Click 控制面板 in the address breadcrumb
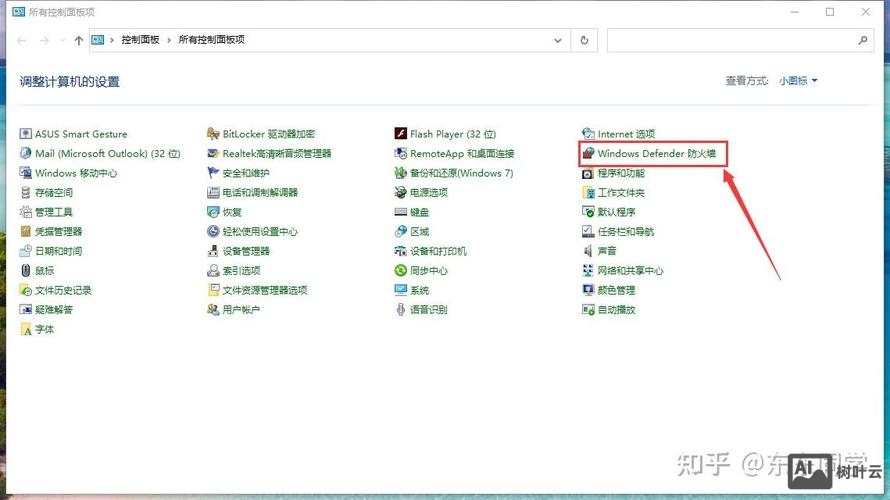This screenshot has height=500, width=890. pos(140,40)
